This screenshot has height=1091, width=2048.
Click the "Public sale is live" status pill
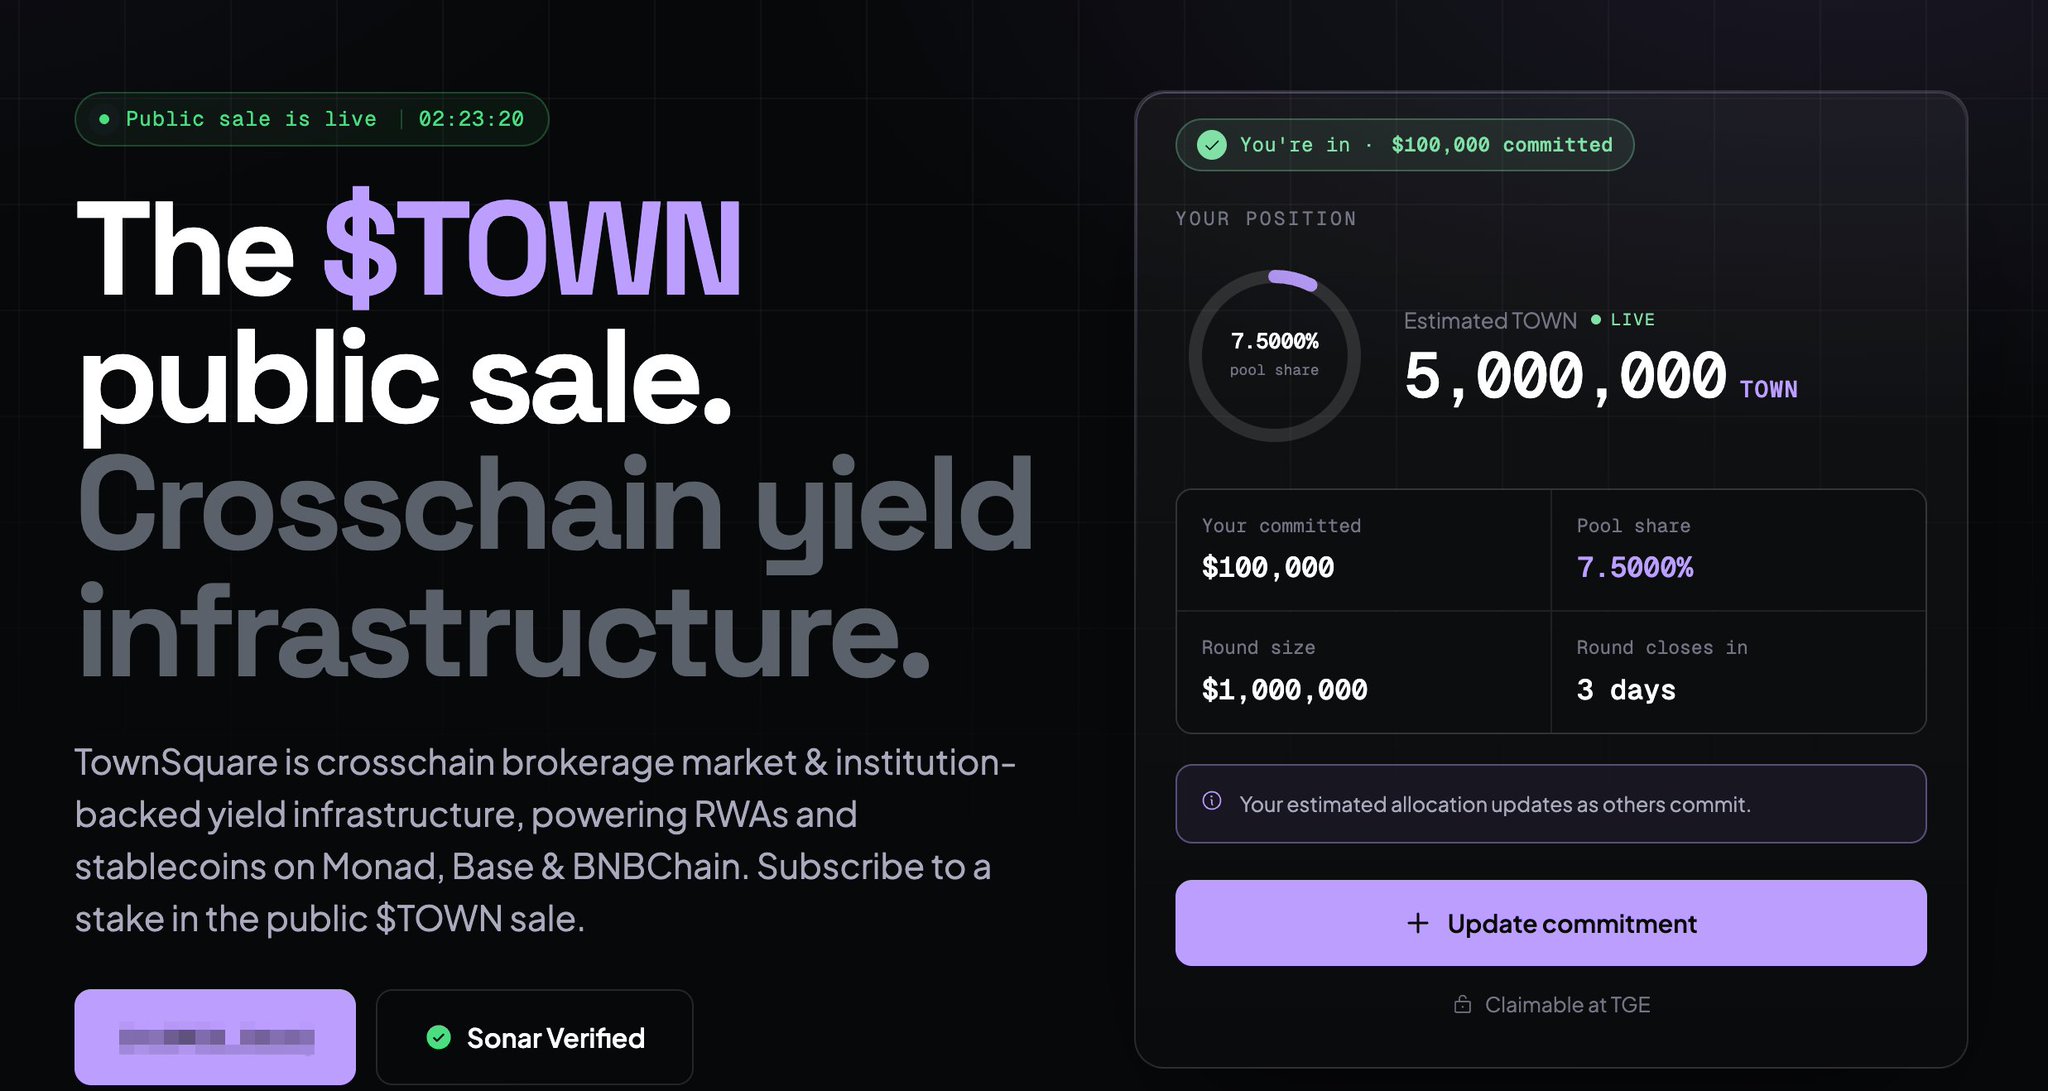pyautogui.click(x=312, y=119)
